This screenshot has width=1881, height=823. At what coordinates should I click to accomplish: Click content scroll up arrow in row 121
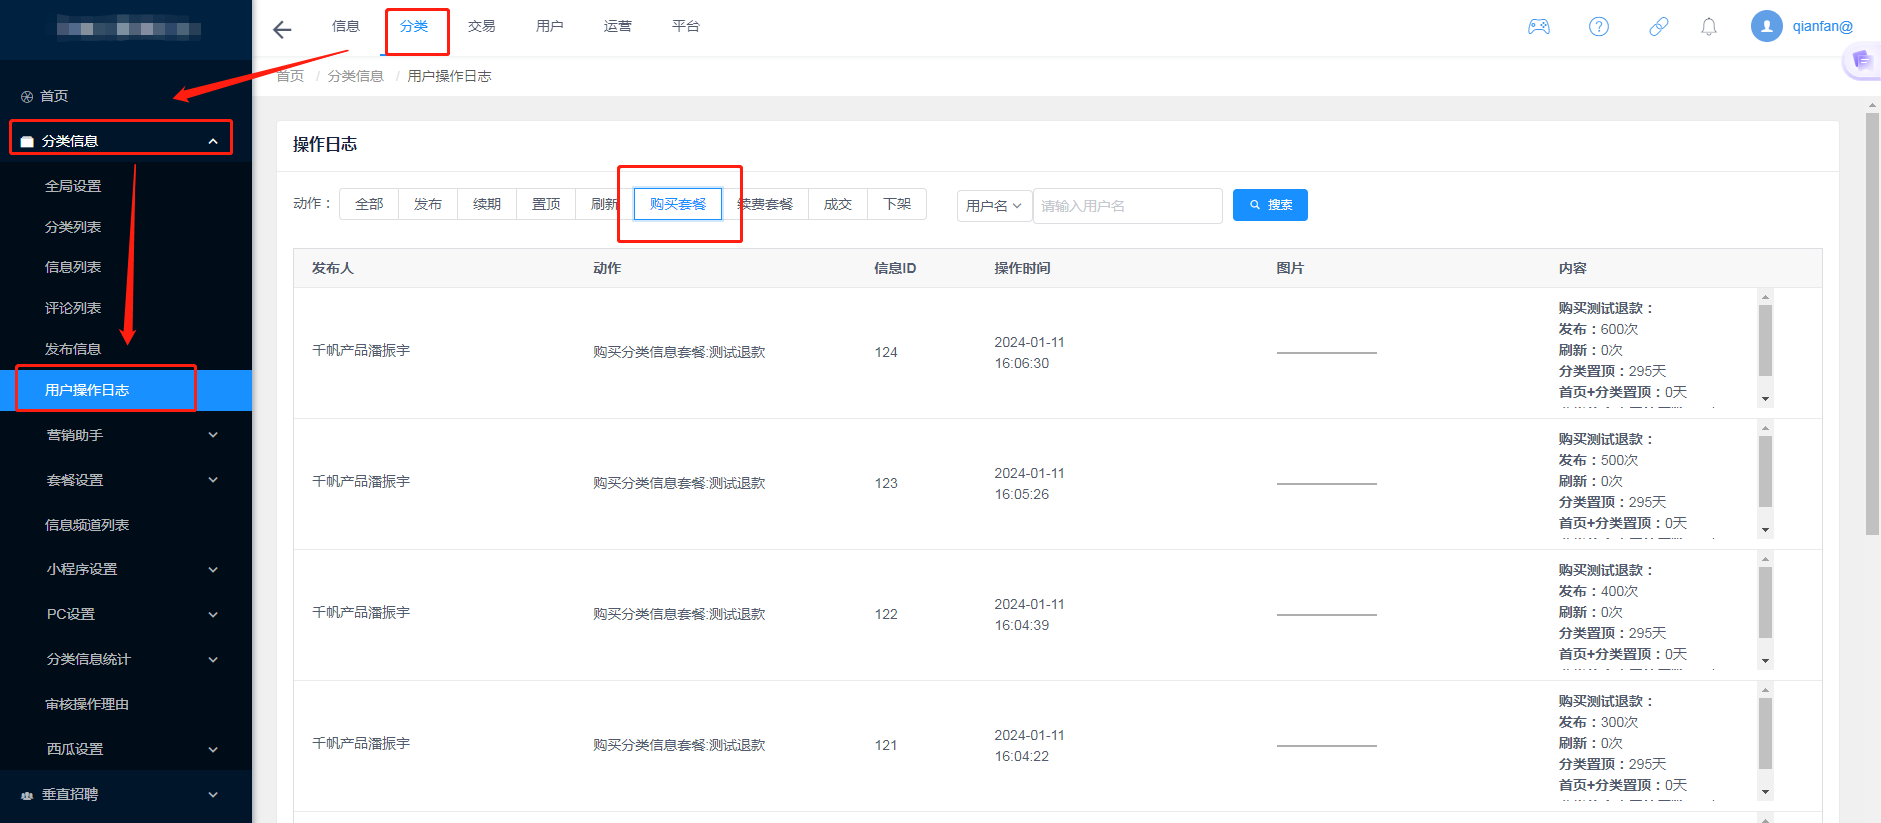(1765, 690)
